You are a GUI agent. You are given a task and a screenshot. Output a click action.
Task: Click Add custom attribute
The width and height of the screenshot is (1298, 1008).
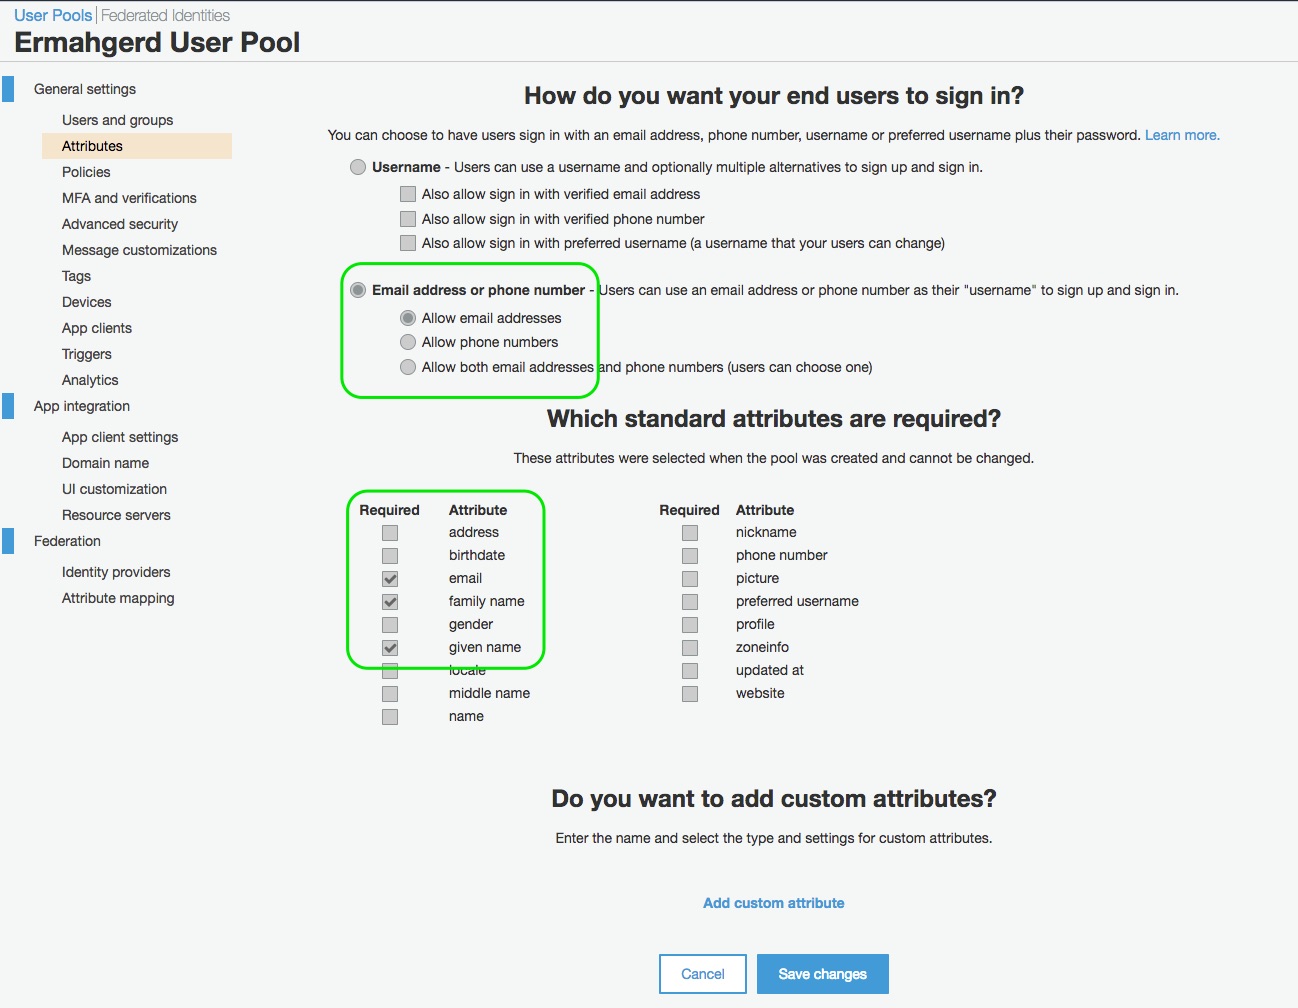tap(774, 903)
